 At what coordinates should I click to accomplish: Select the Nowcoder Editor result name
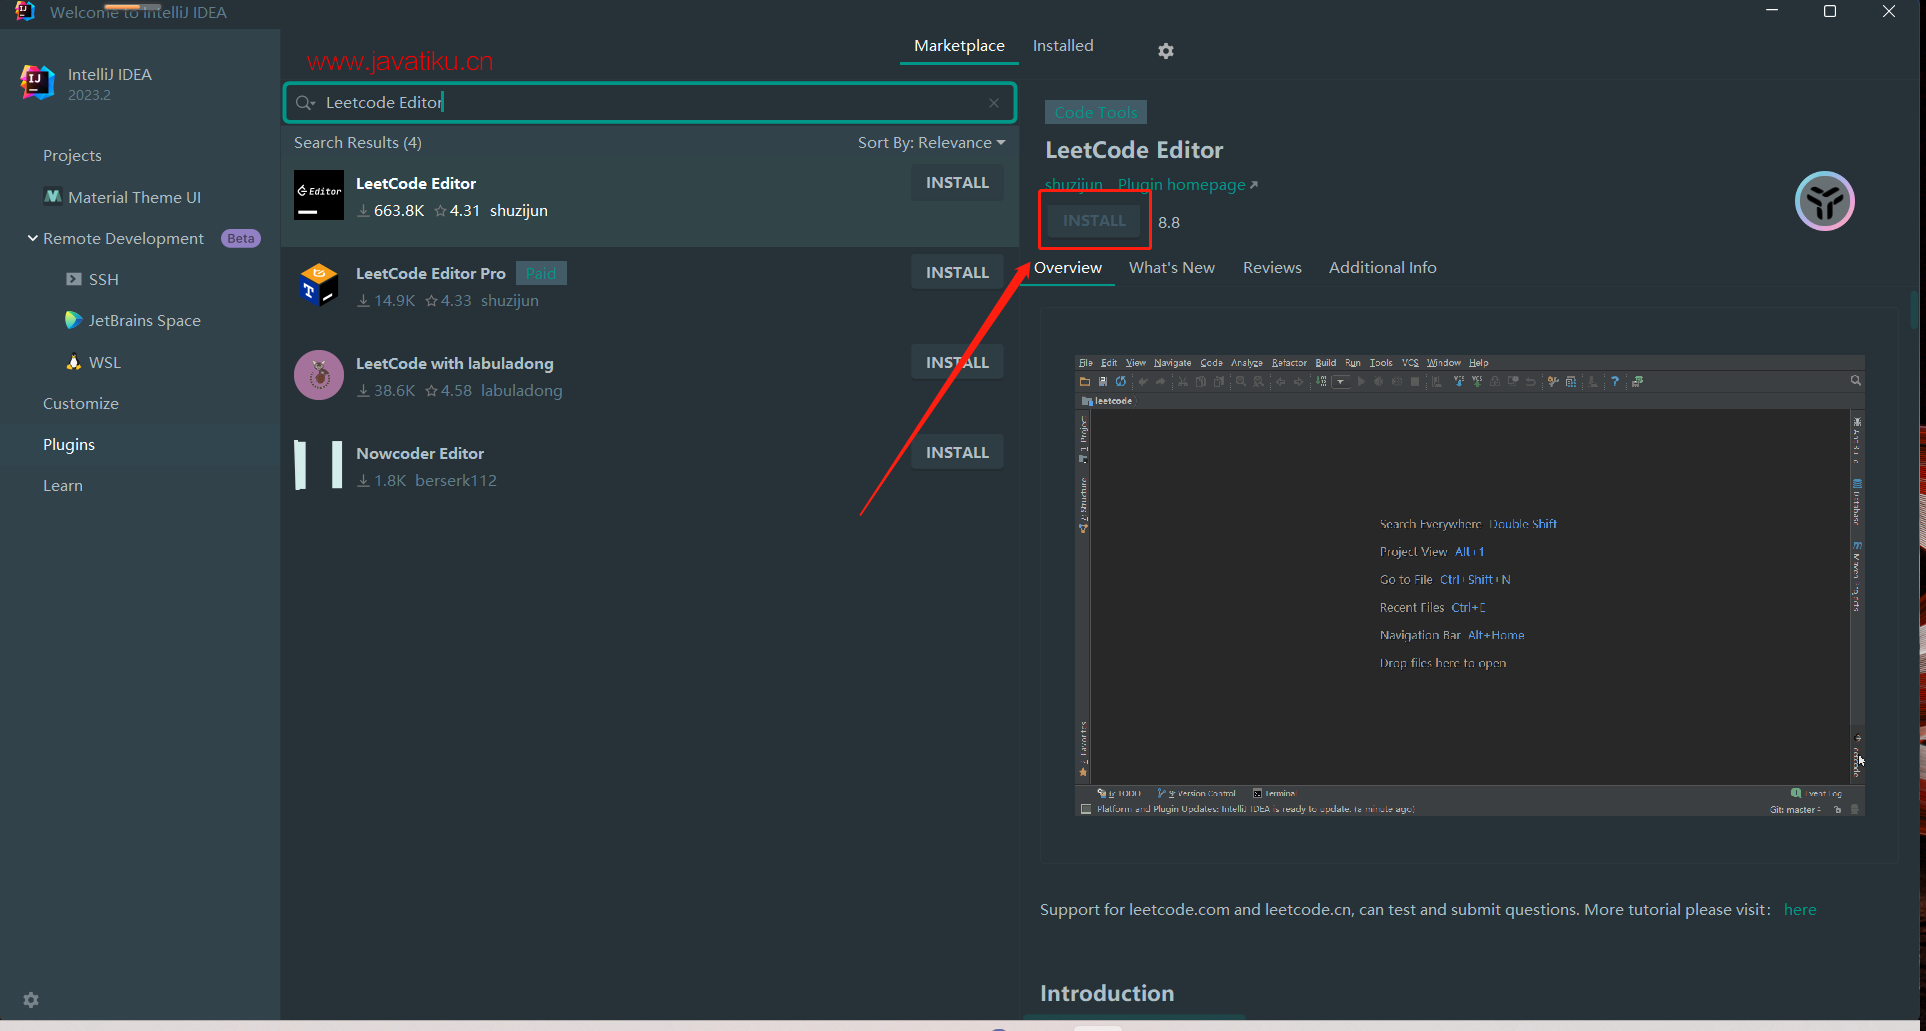[420, 454]
